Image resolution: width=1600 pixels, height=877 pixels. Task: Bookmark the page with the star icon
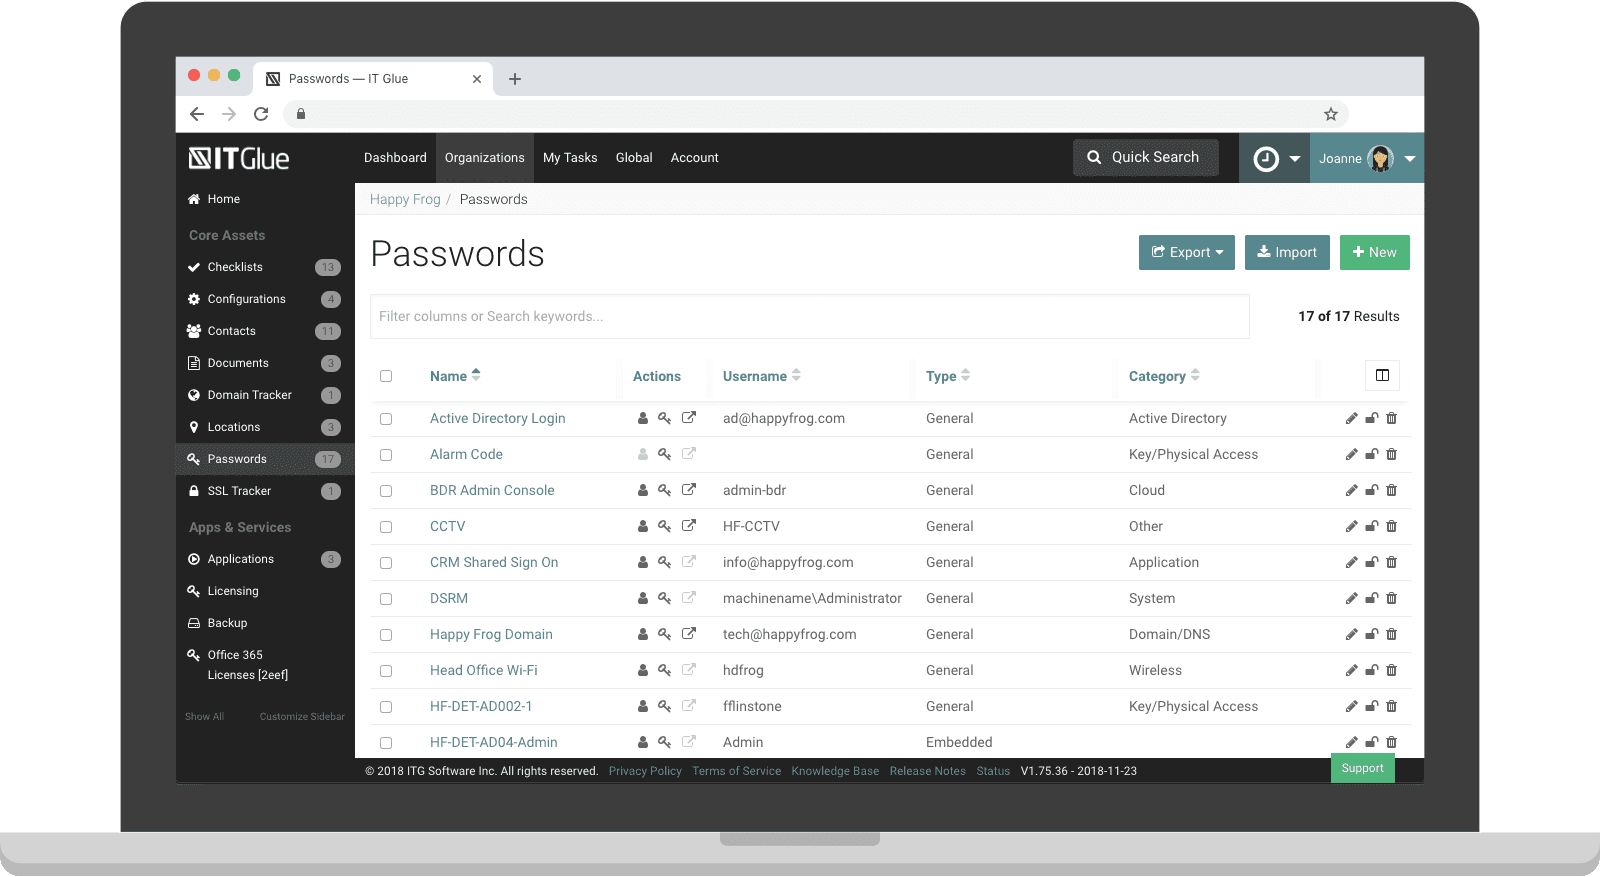(1330, 114)
